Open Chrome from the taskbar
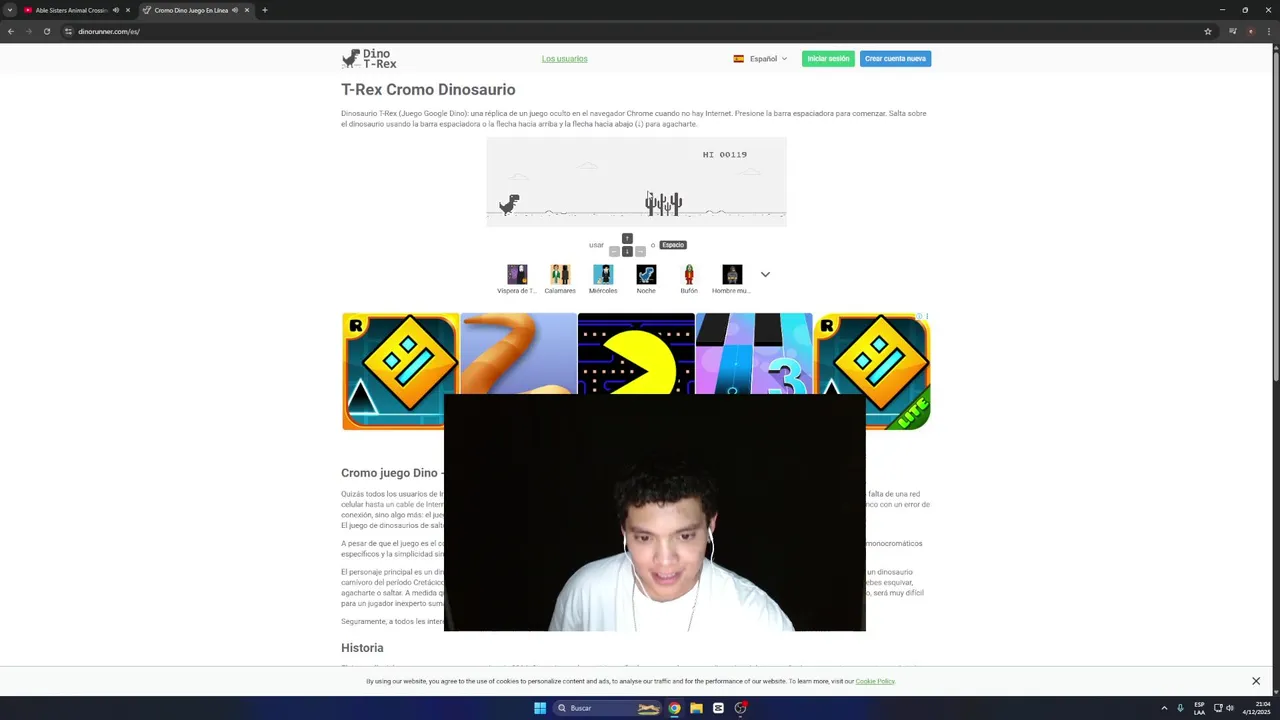The image size is (1280, 720). point(674,708)
